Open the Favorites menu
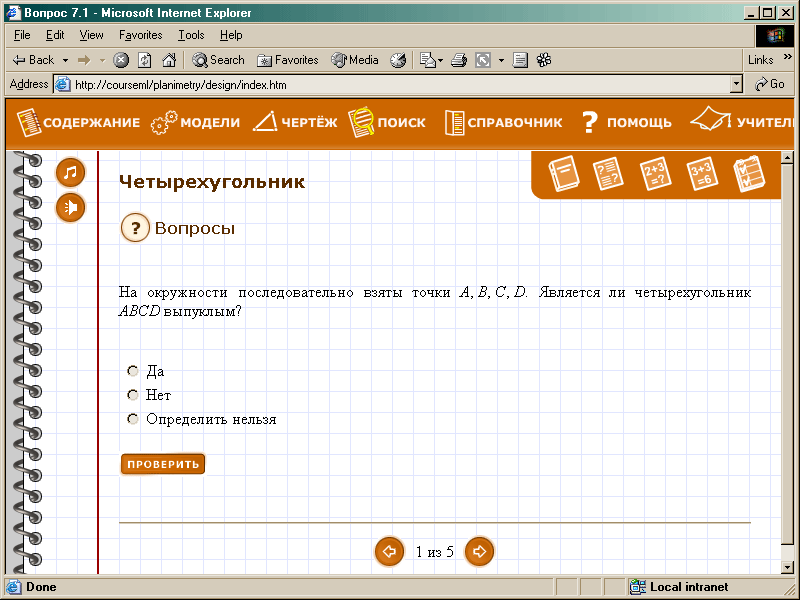800x600 pixels. click(x=141, y=35)
